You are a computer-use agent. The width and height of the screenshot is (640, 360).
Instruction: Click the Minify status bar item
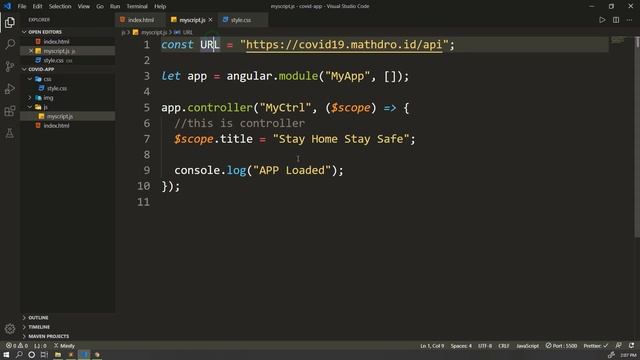coord(64,346)
